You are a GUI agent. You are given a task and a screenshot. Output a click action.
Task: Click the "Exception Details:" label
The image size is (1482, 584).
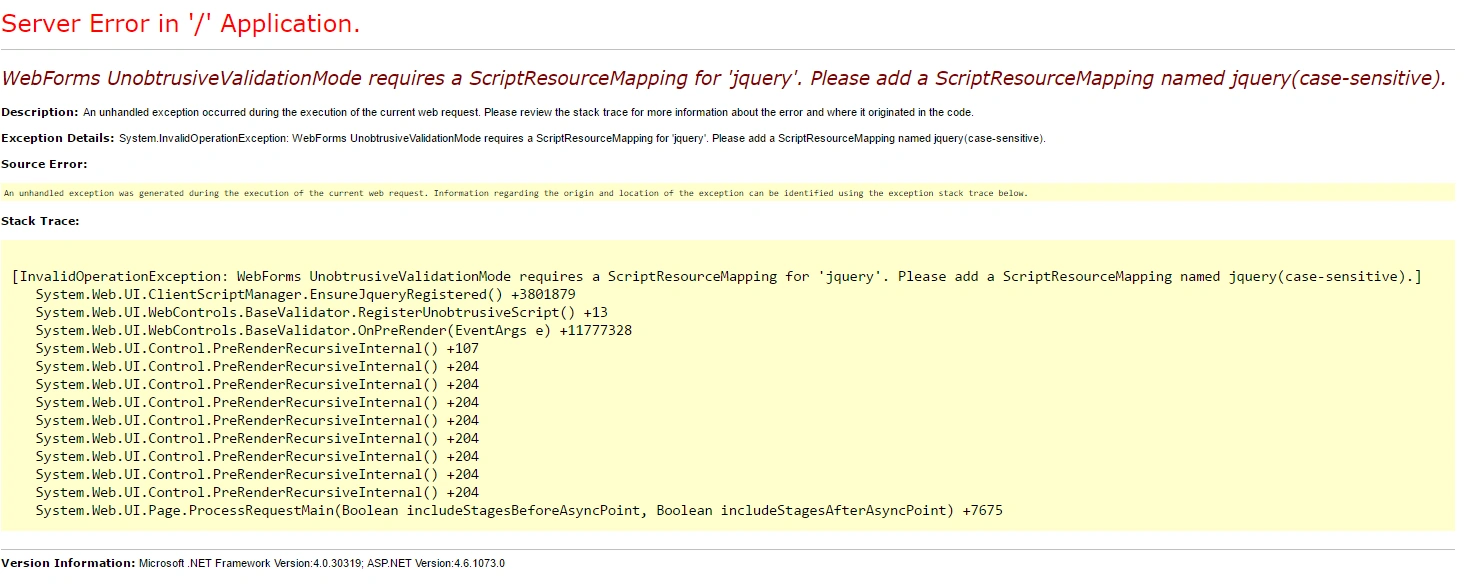coord(58,138)
